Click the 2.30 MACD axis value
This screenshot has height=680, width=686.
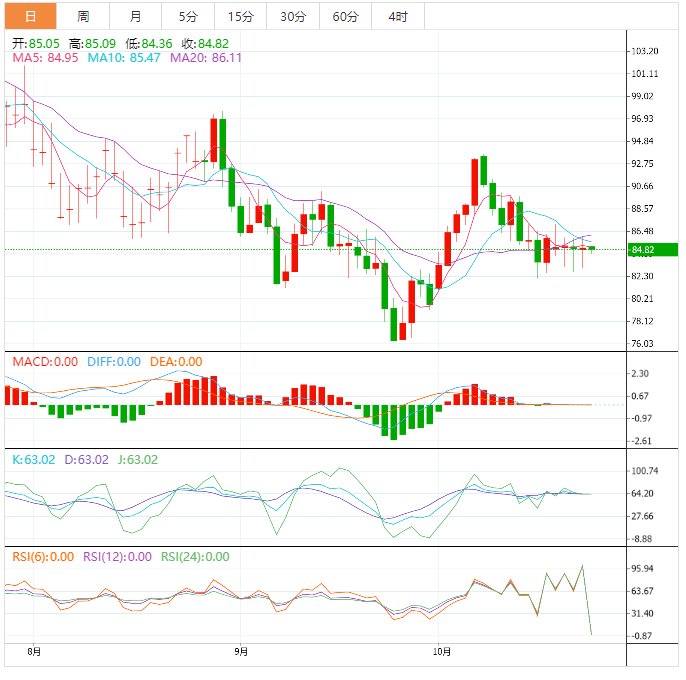(640, 374)
